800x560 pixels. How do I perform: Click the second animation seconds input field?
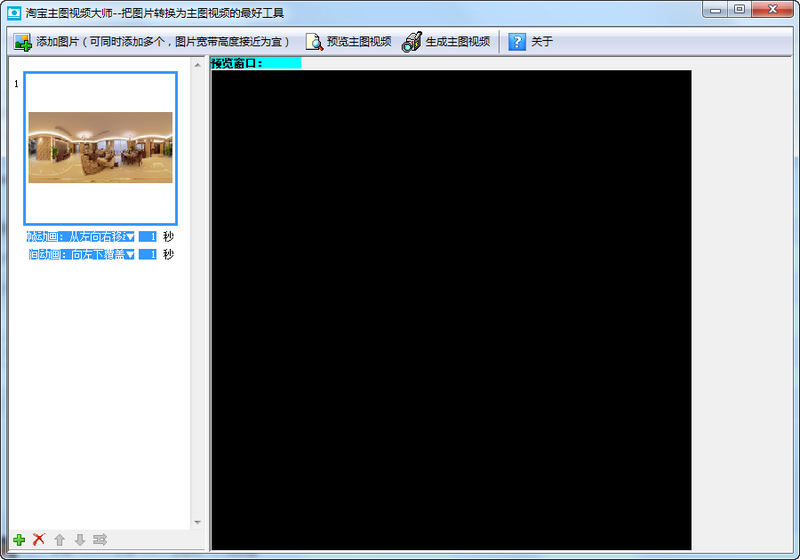pos(148,255)
